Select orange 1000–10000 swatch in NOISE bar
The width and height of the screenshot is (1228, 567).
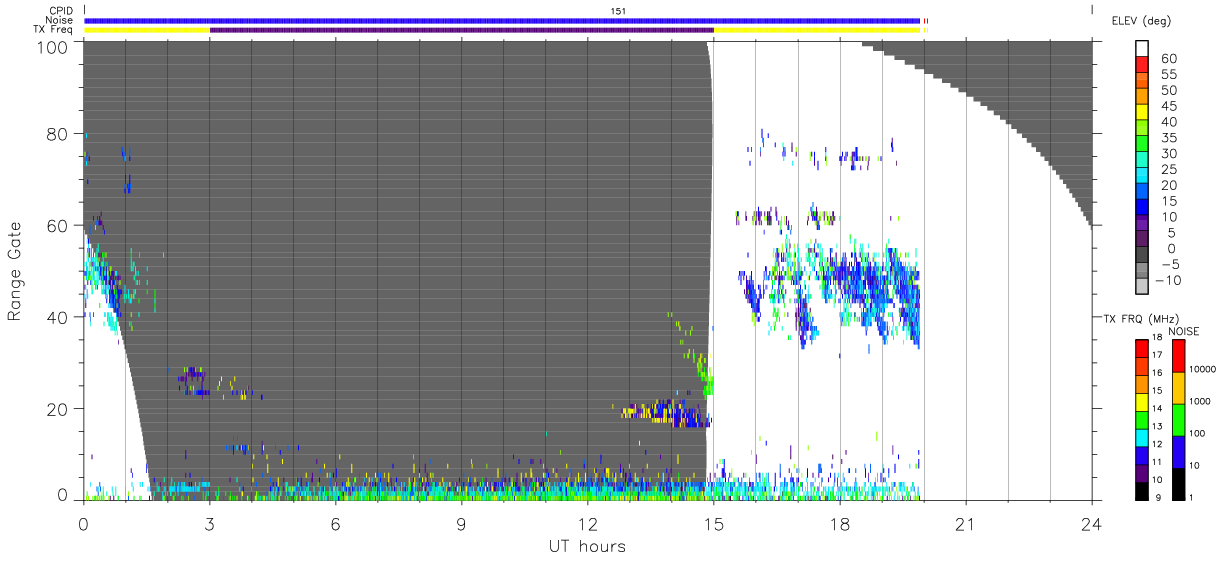1178,388
